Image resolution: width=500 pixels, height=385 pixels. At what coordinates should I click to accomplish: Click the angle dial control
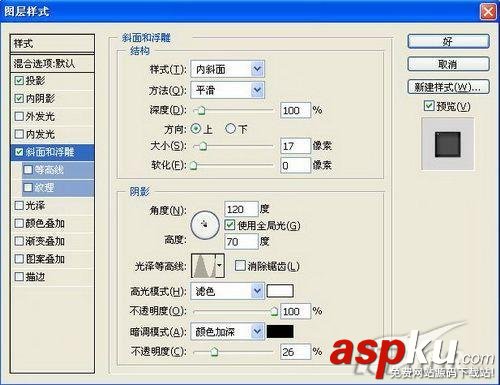[x=205, y=225]
